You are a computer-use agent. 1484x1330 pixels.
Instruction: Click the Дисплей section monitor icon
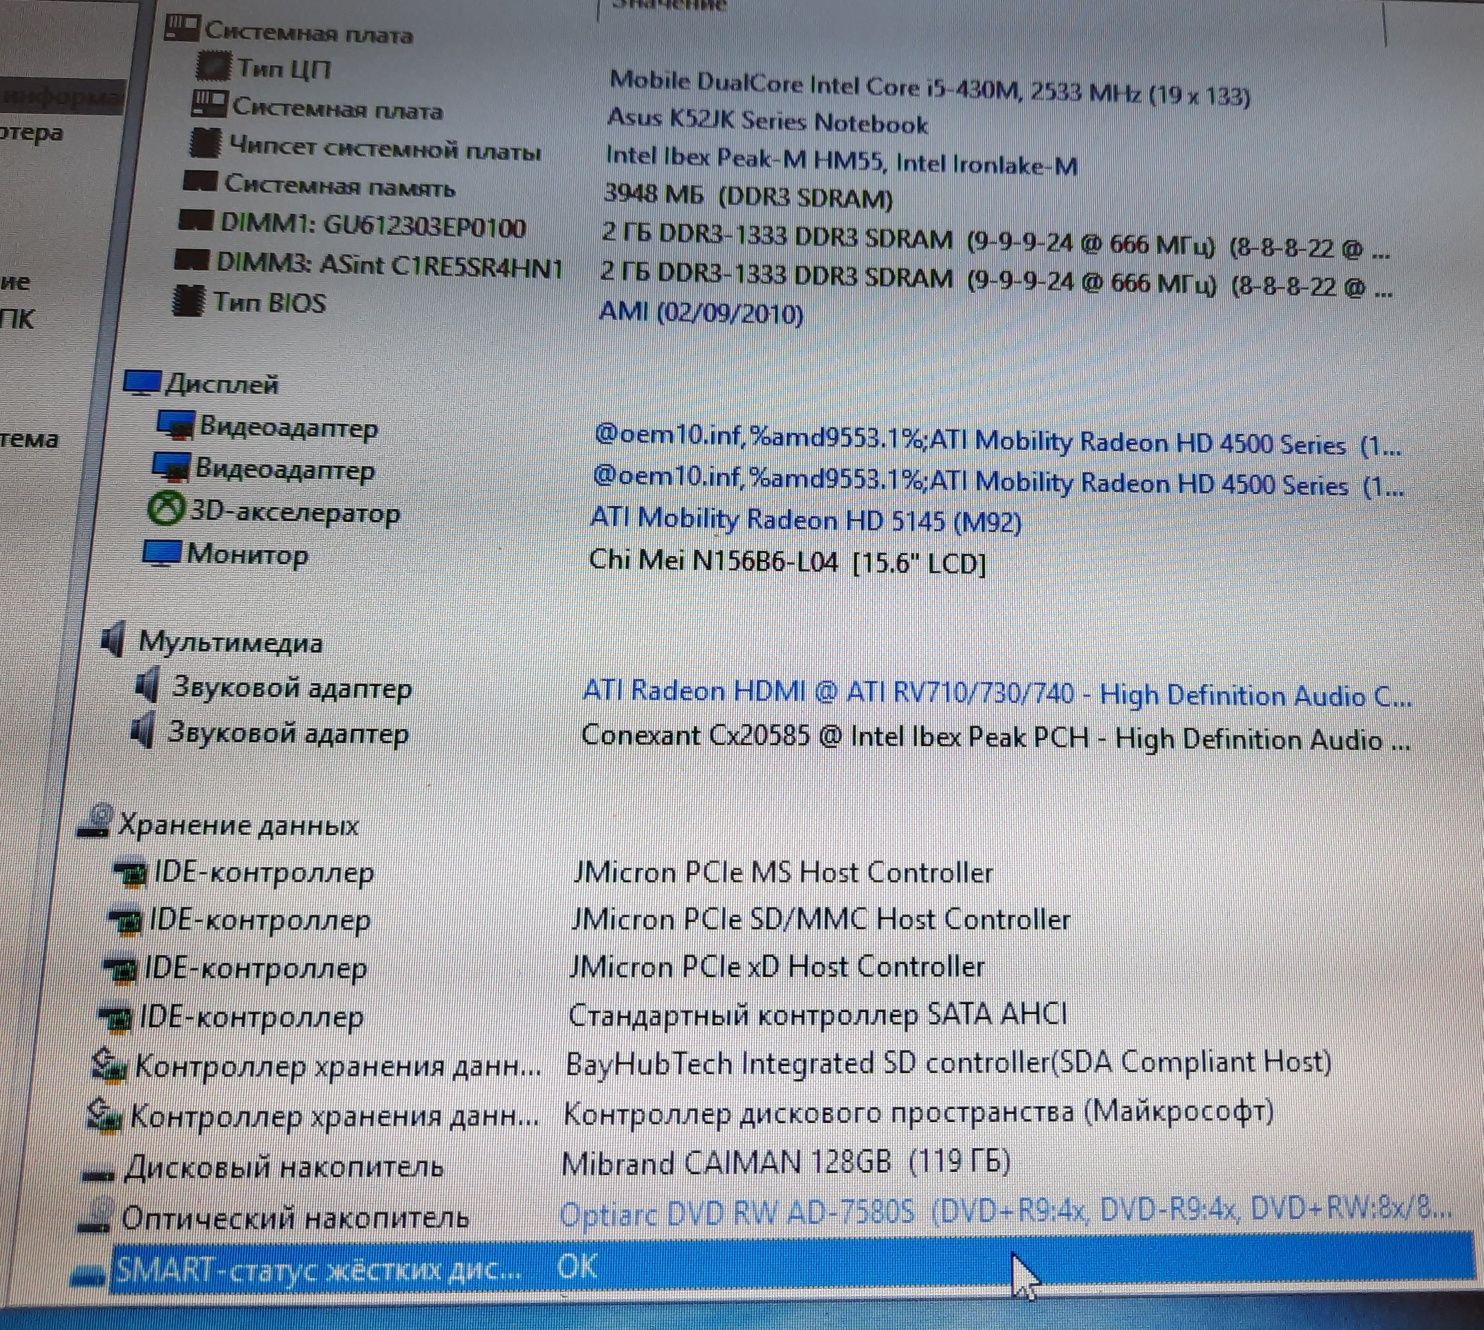click(141, 382)
